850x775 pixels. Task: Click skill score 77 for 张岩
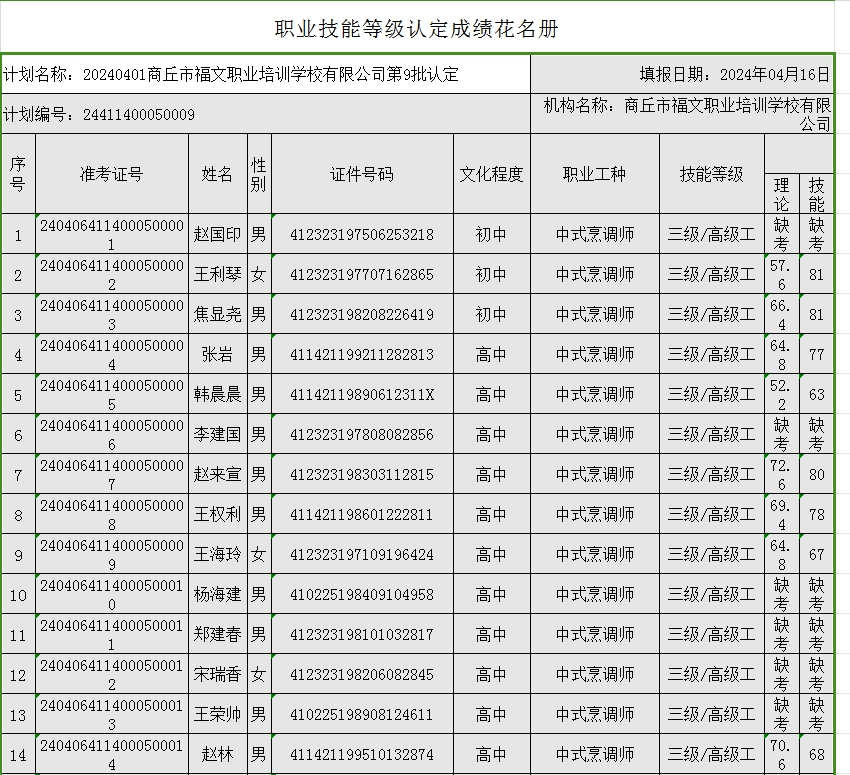[816, 354]
